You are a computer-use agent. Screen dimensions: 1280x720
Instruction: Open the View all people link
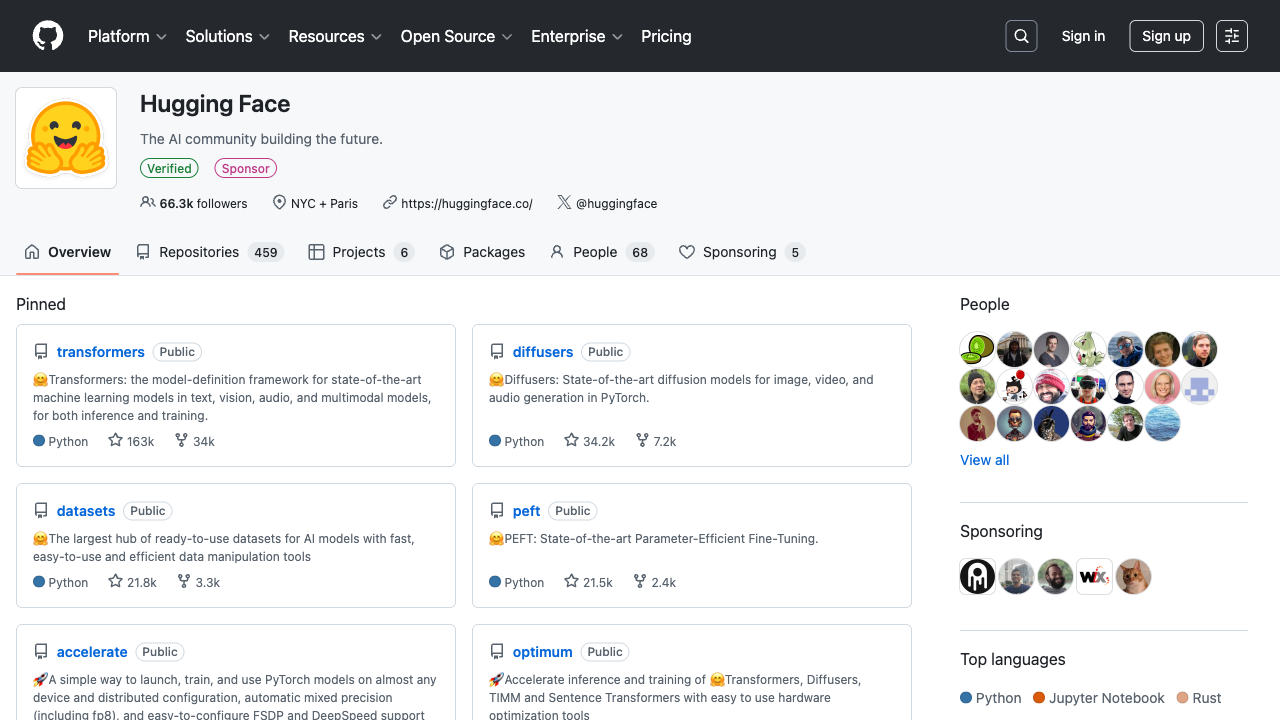tap(984, 460)
